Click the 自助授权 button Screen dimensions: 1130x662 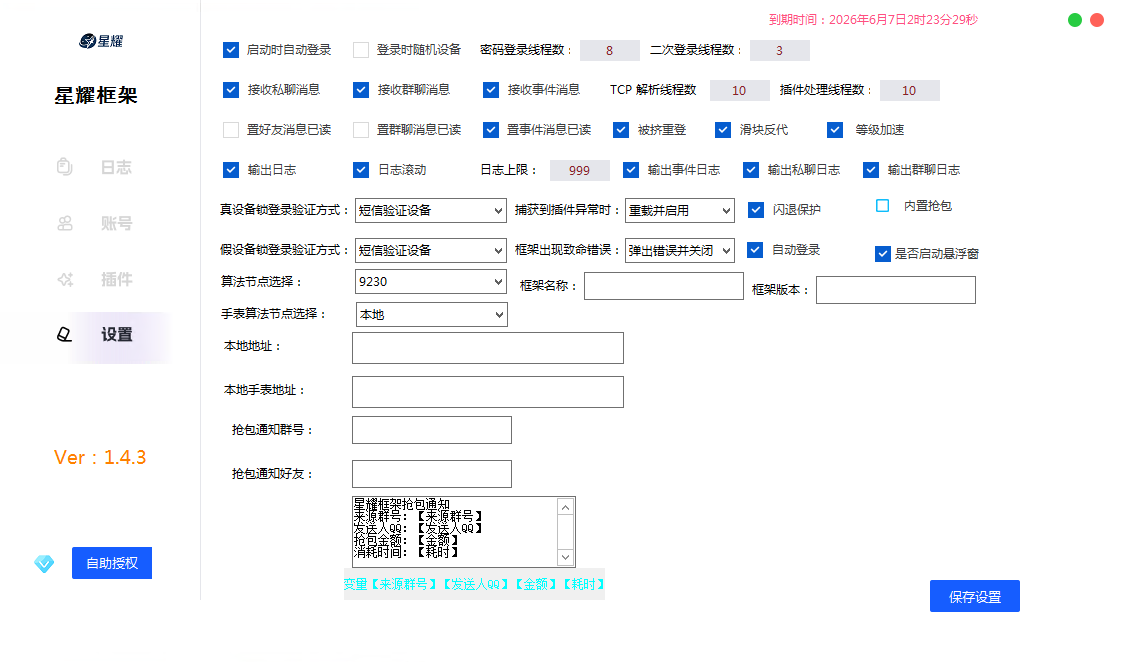[x=111, y=563]
